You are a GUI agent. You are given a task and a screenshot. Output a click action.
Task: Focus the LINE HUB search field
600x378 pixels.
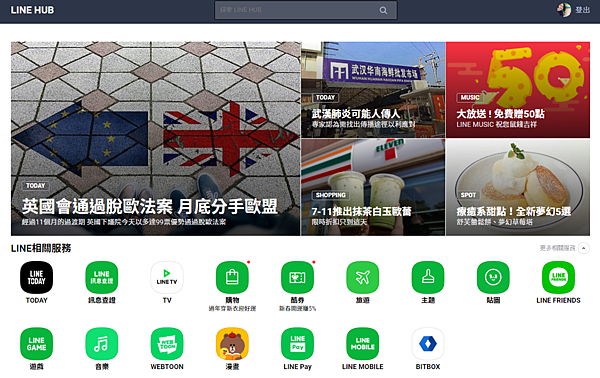pos(305,10)
